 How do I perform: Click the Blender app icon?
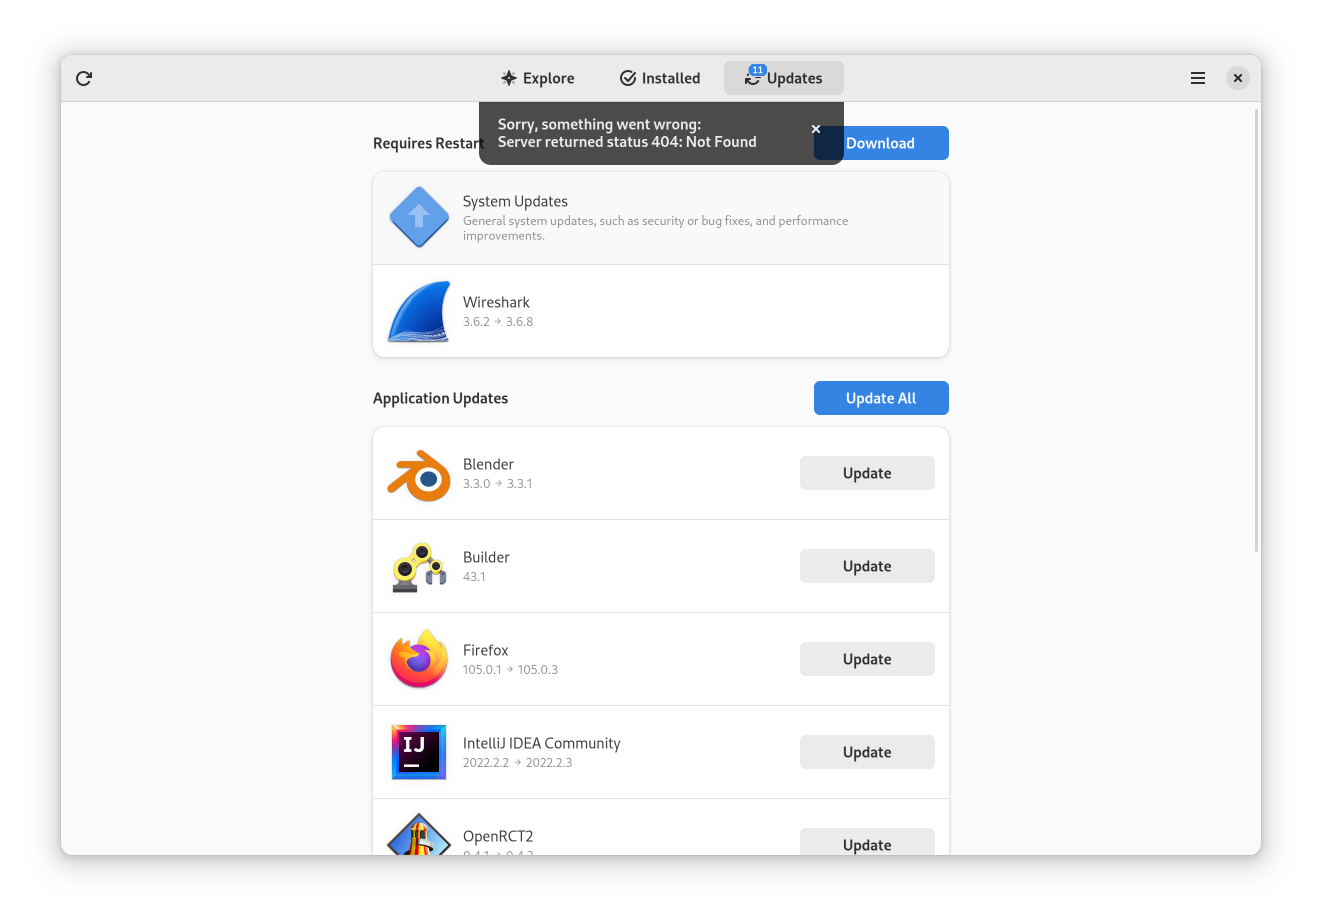(x=419, y=474)
